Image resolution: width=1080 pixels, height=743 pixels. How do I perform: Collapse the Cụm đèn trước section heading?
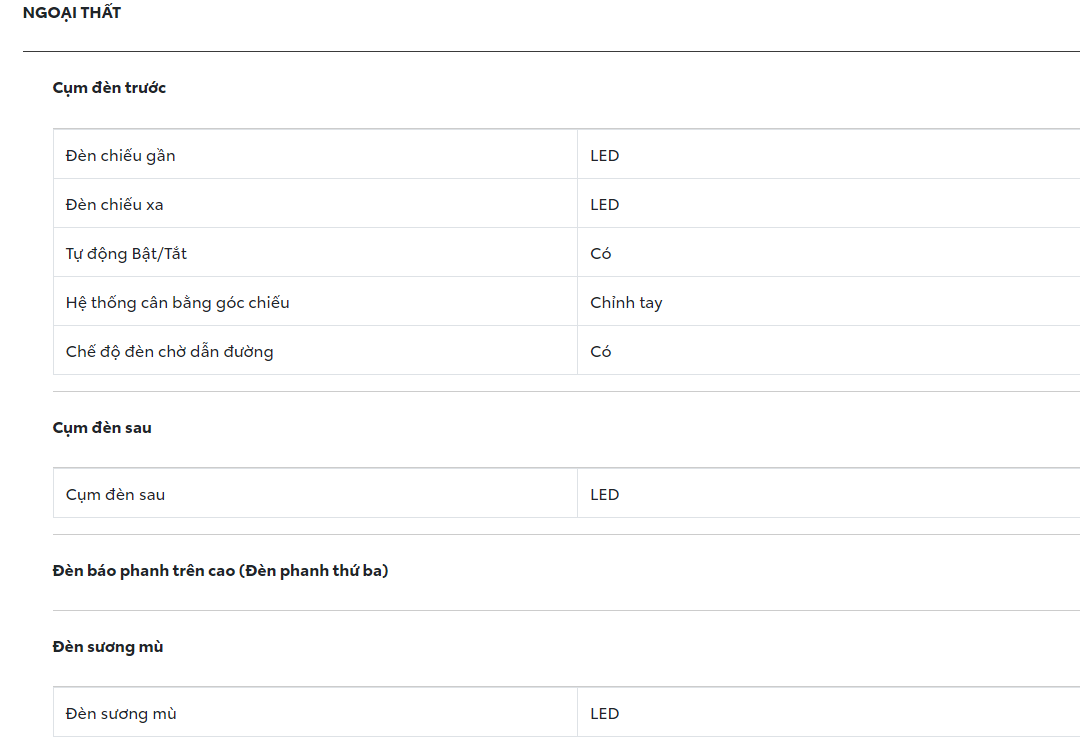(109, 88)
